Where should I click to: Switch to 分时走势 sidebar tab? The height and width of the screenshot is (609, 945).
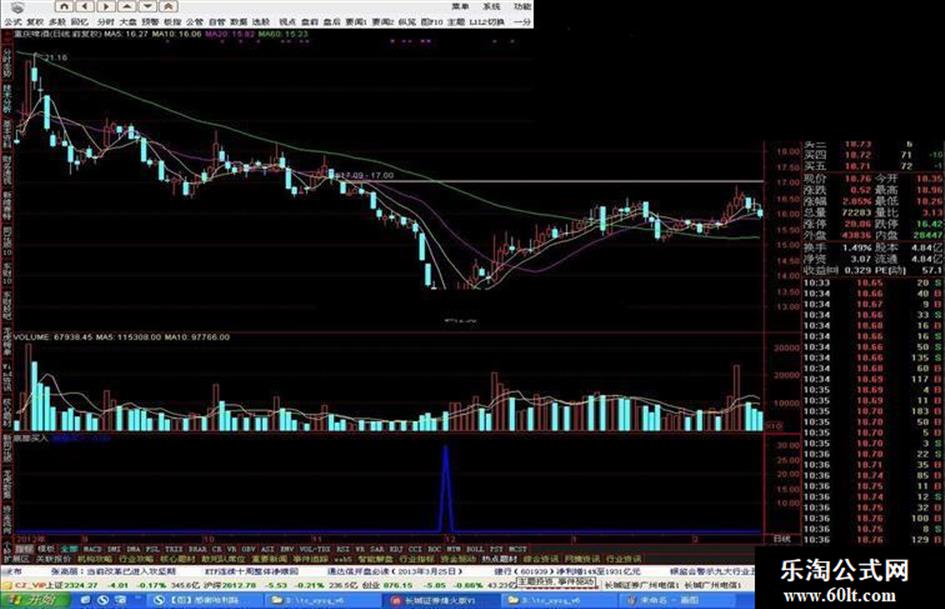pos(7,64)
